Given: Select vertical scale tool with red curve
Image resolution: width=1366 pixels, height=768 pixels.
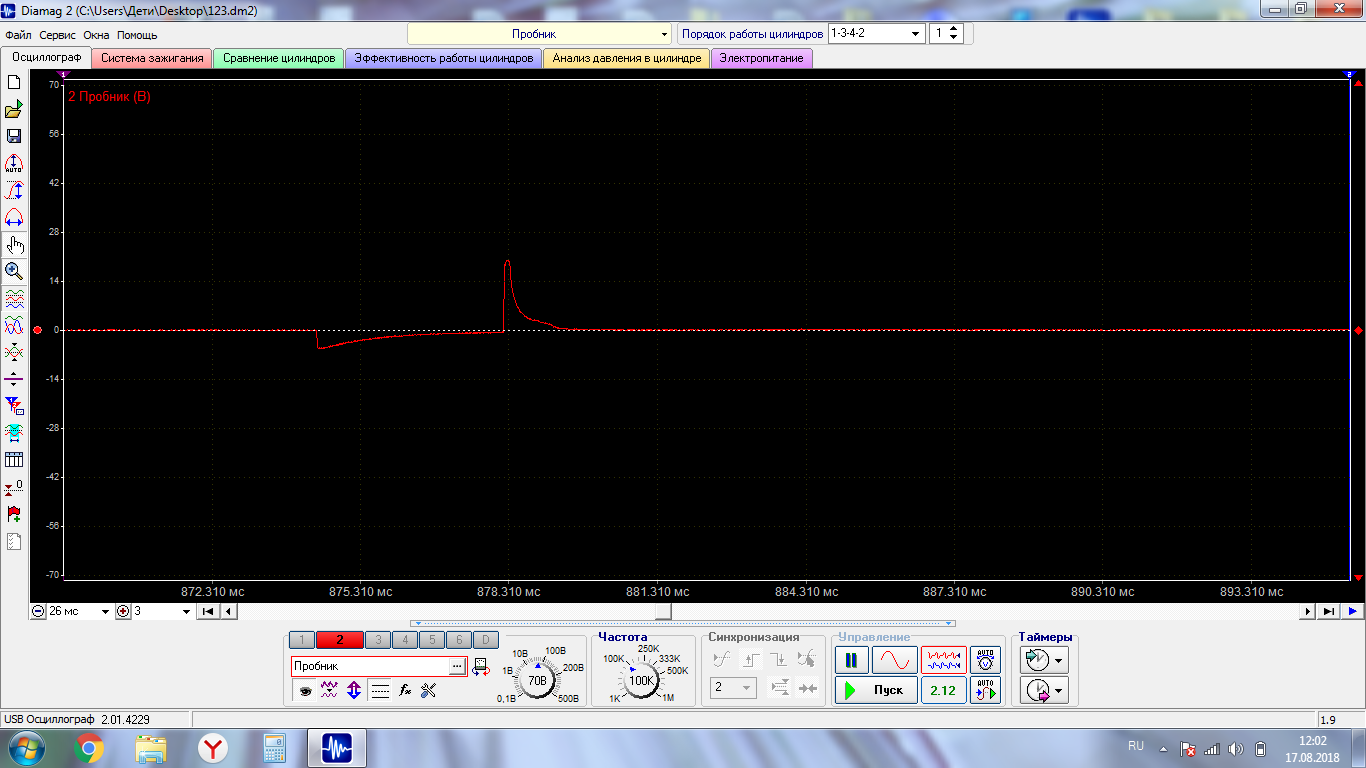Looking at the screenshot, I should (x=14, y=190).
